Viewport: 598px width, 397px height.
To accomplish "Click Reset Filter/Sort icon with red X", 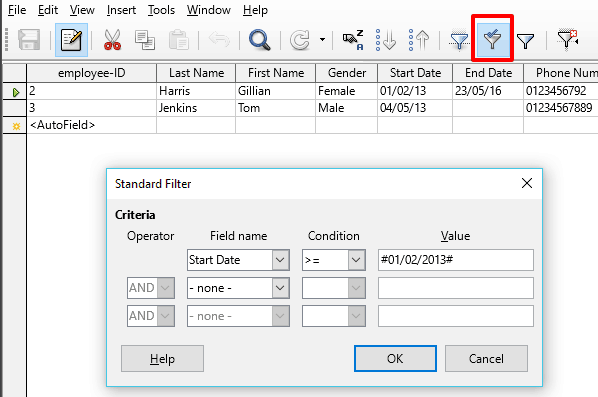I will 567,40.
